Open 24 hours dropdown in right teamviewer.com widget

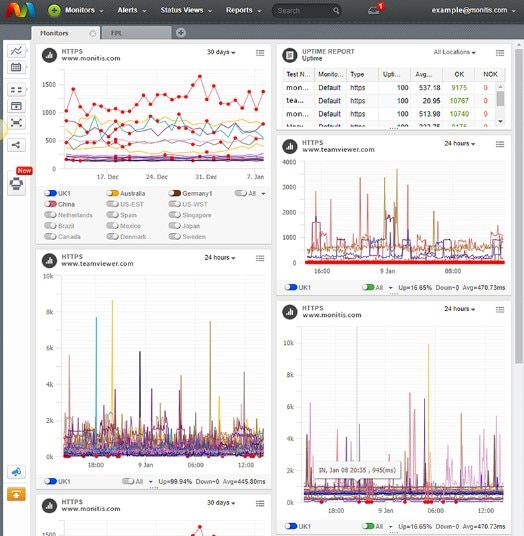460,144
